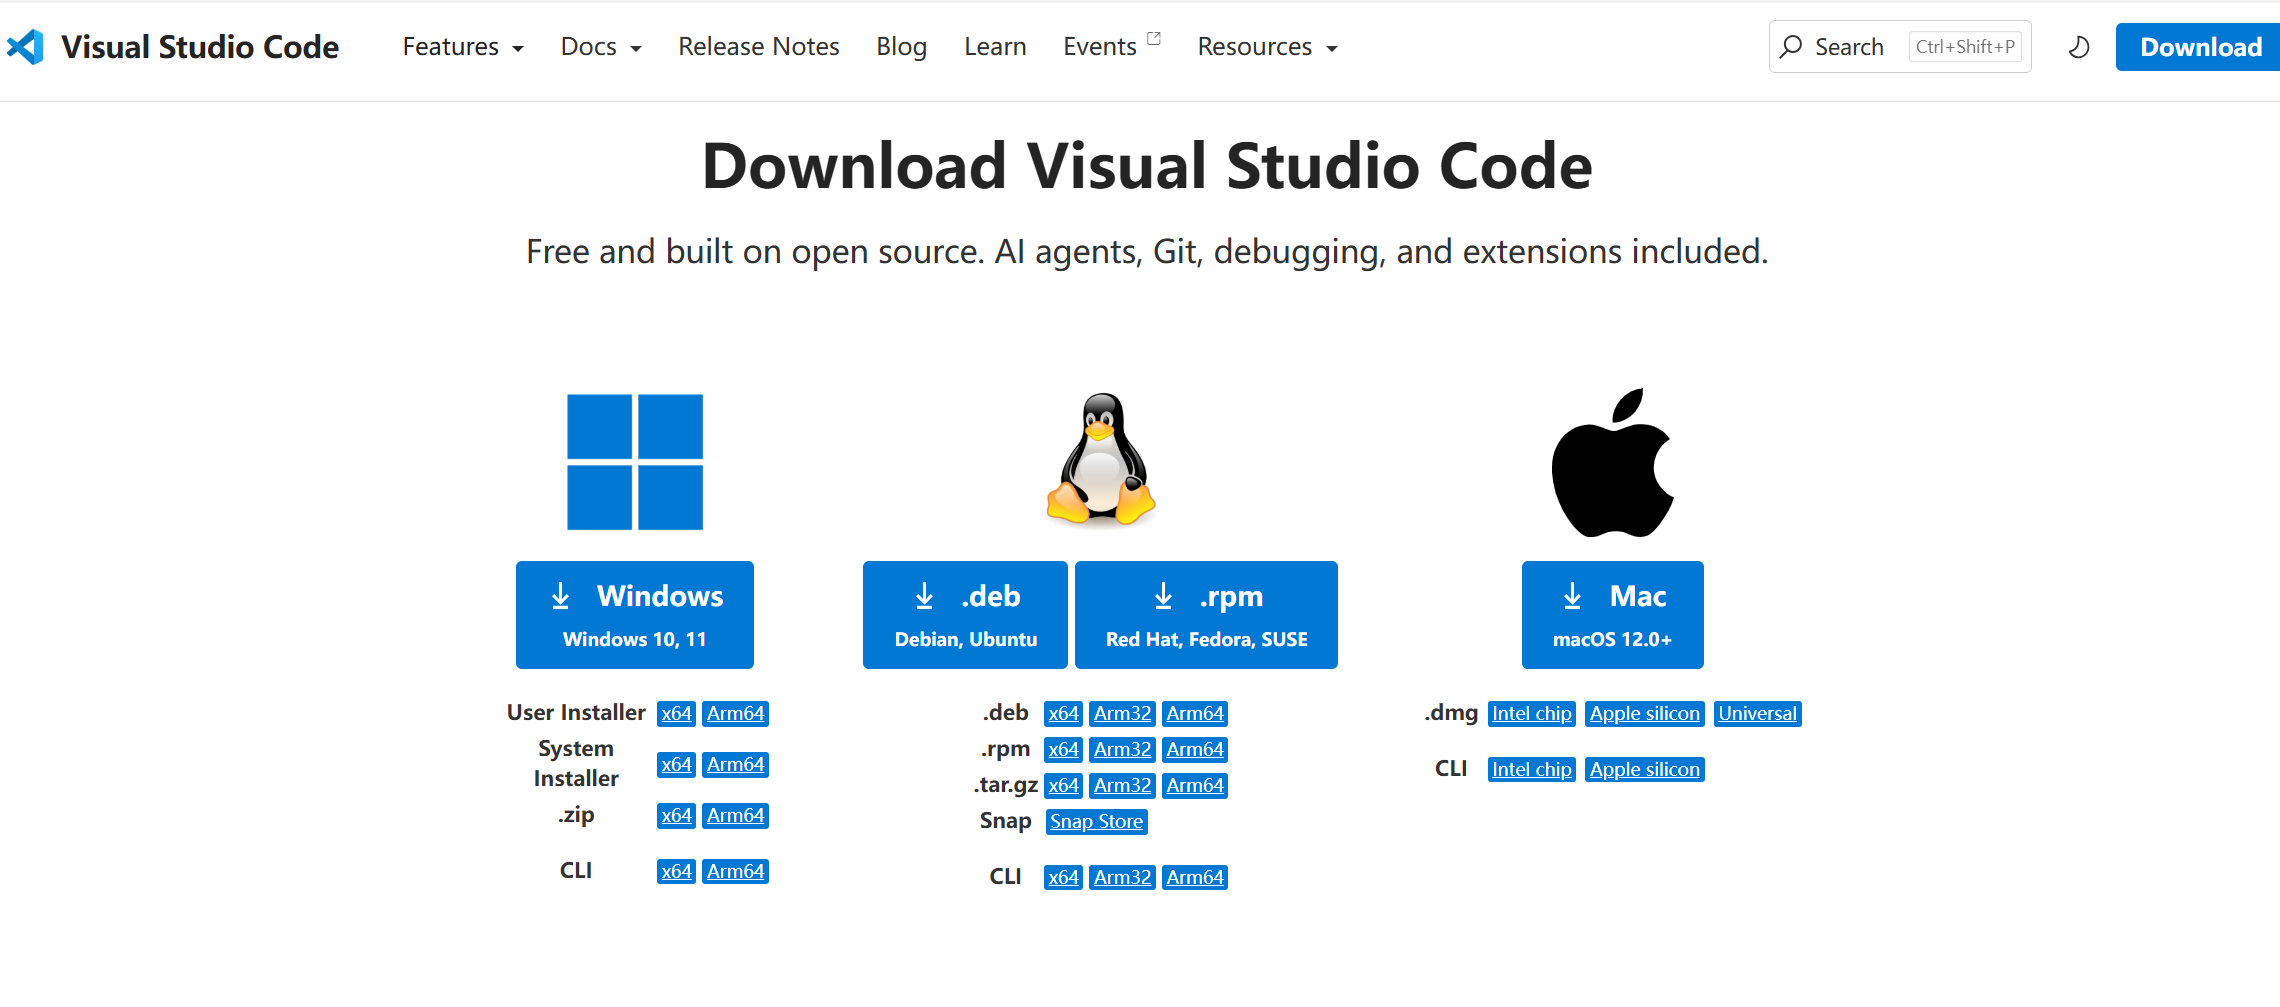Click the '.tar.gz' row label
This screenshot has height=1007, width=2280.
1005,786
